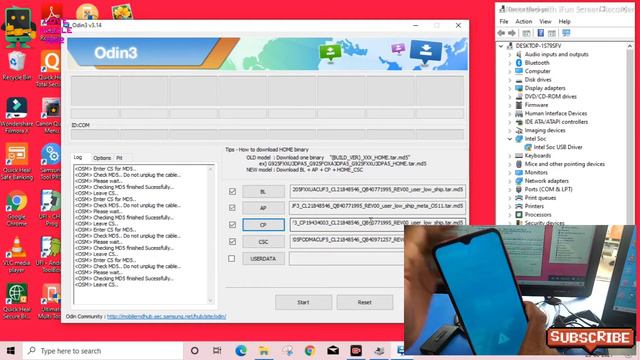Open File Explorer from taskbar

point(264,351)
